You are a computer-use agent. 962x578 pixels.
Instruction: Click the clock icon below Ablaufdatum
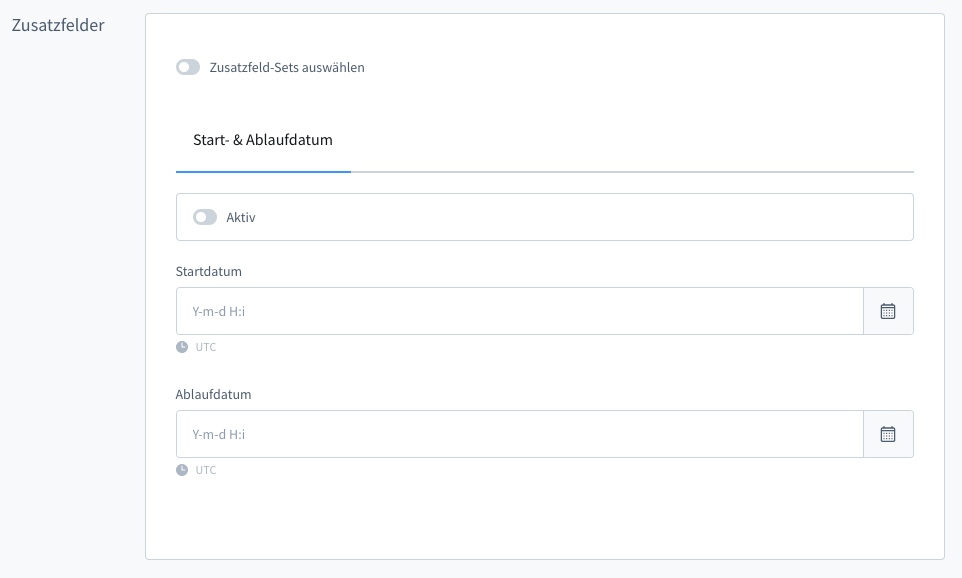(182, 470)
